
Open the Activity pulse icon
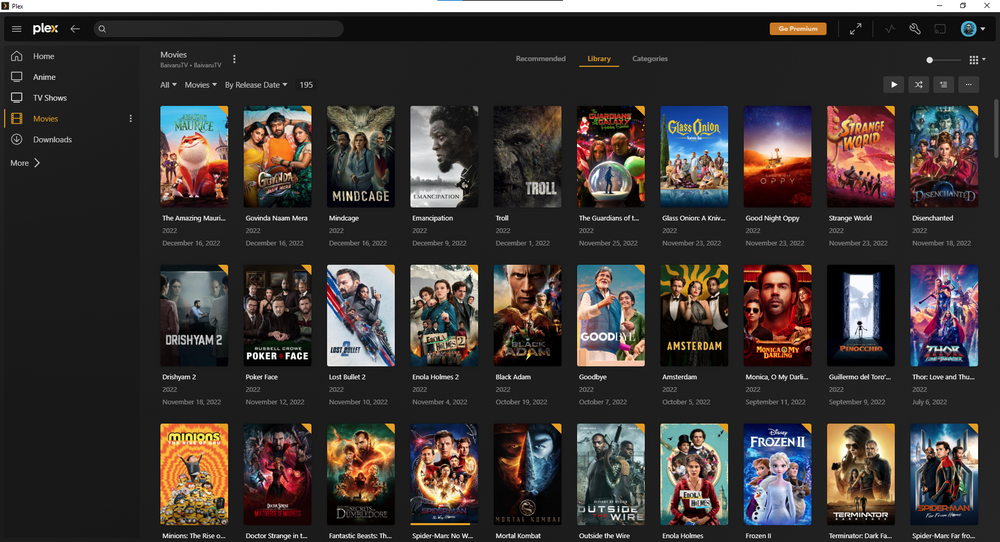890,29
